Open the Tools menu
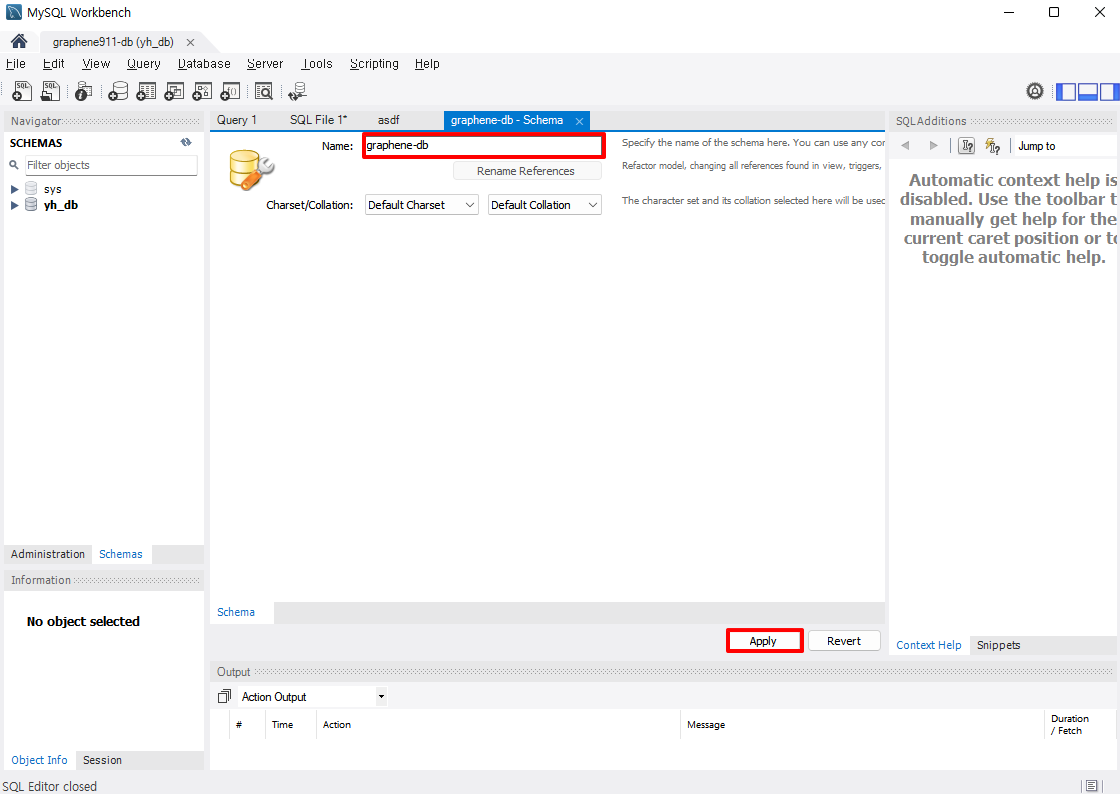The image size is (1120, 794). (x=317, y=64)
